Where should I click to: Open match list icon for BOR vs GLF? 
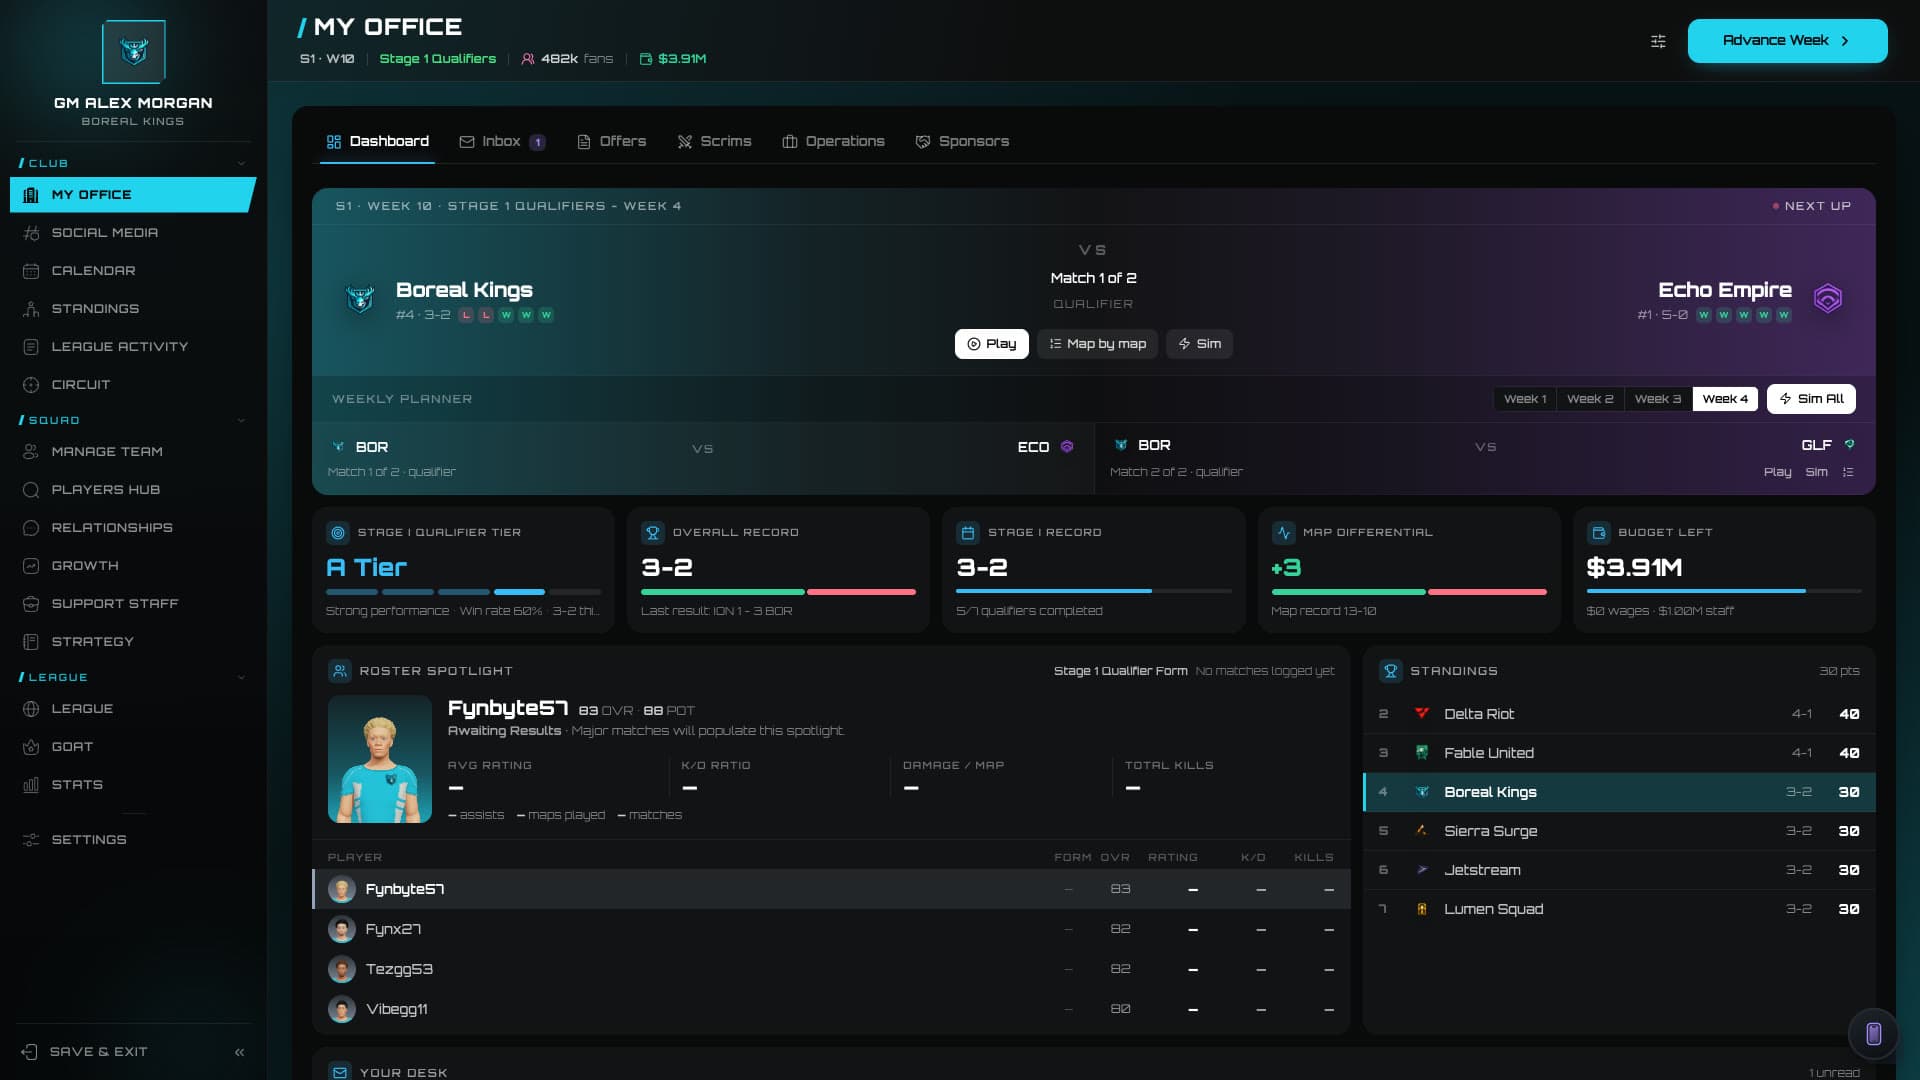(1848, 472)
